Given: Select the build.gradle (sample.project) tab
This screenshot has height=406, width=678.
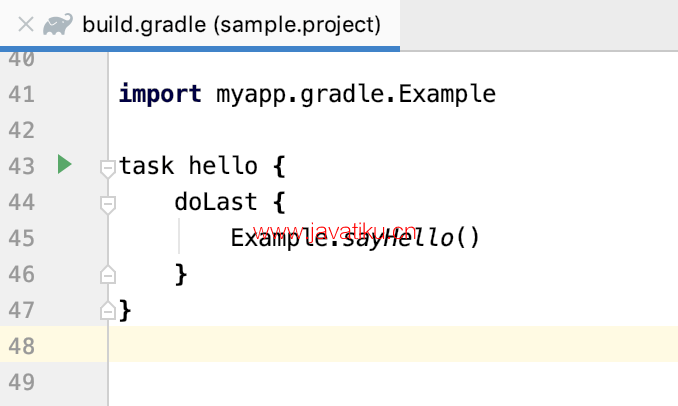Looking at the screenshot, I should point(200,24).
